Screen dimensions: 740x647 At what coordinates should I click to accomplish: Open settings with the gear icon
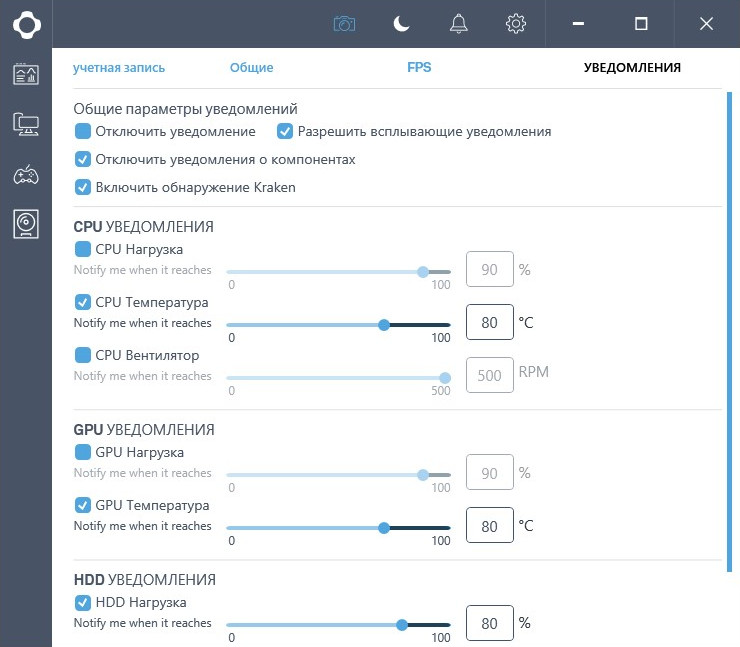tap(515, 24)
